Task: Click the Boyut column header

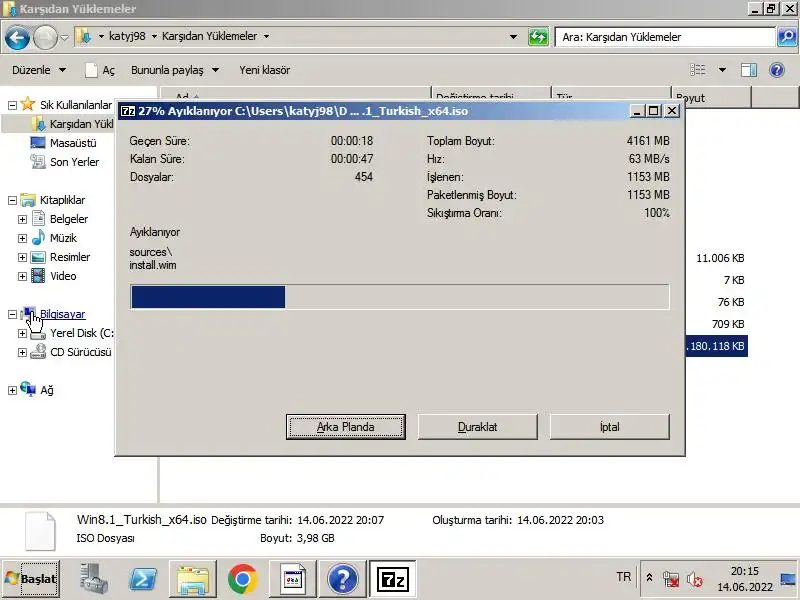Action: tap(711, 97)
